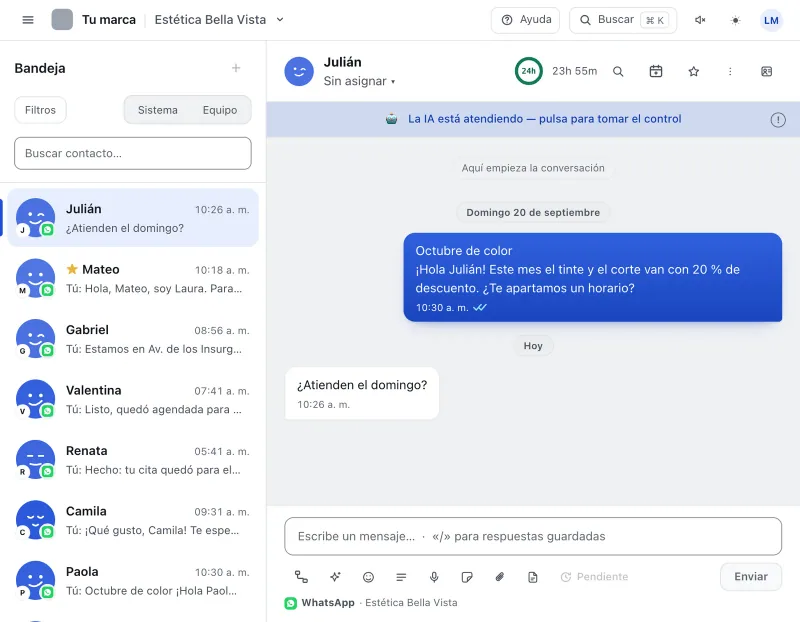Screen dimensions: 800x622
Task: Expand the Sin asignar assignment dropdown
Action: (359, 81)
